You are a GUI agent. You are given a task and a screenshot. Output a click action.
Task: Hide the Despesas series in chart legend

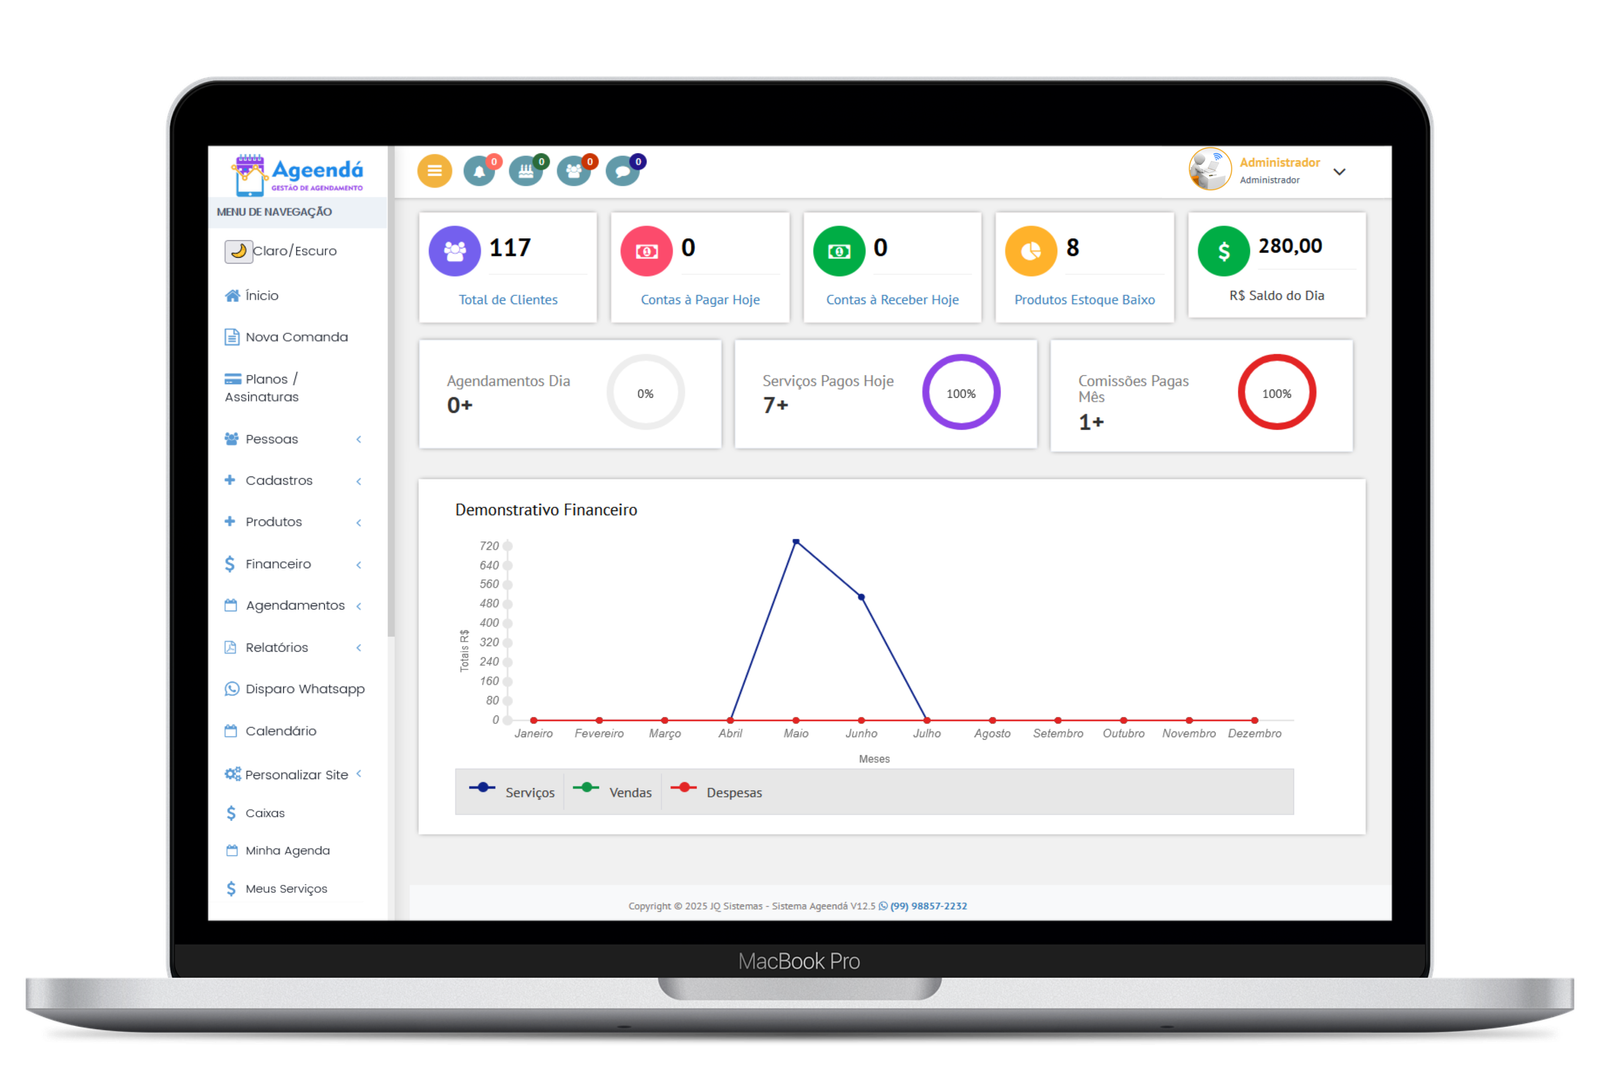click(x=716, y=792)
